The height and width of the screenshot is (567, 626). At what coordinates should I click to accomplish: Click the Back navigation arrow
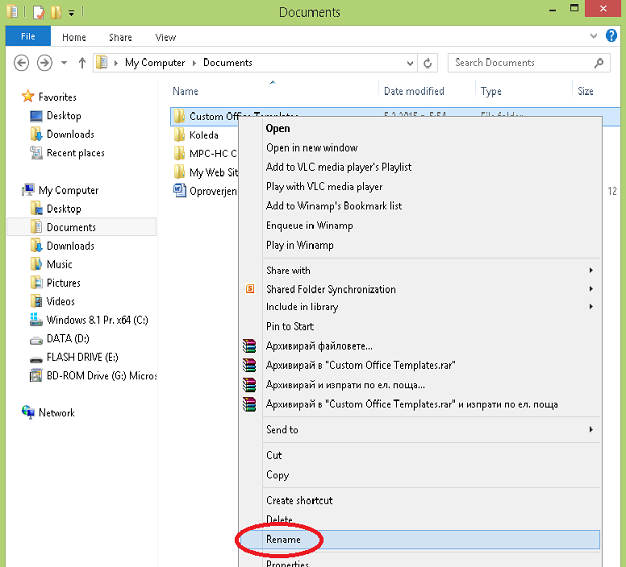pos(20,63)
